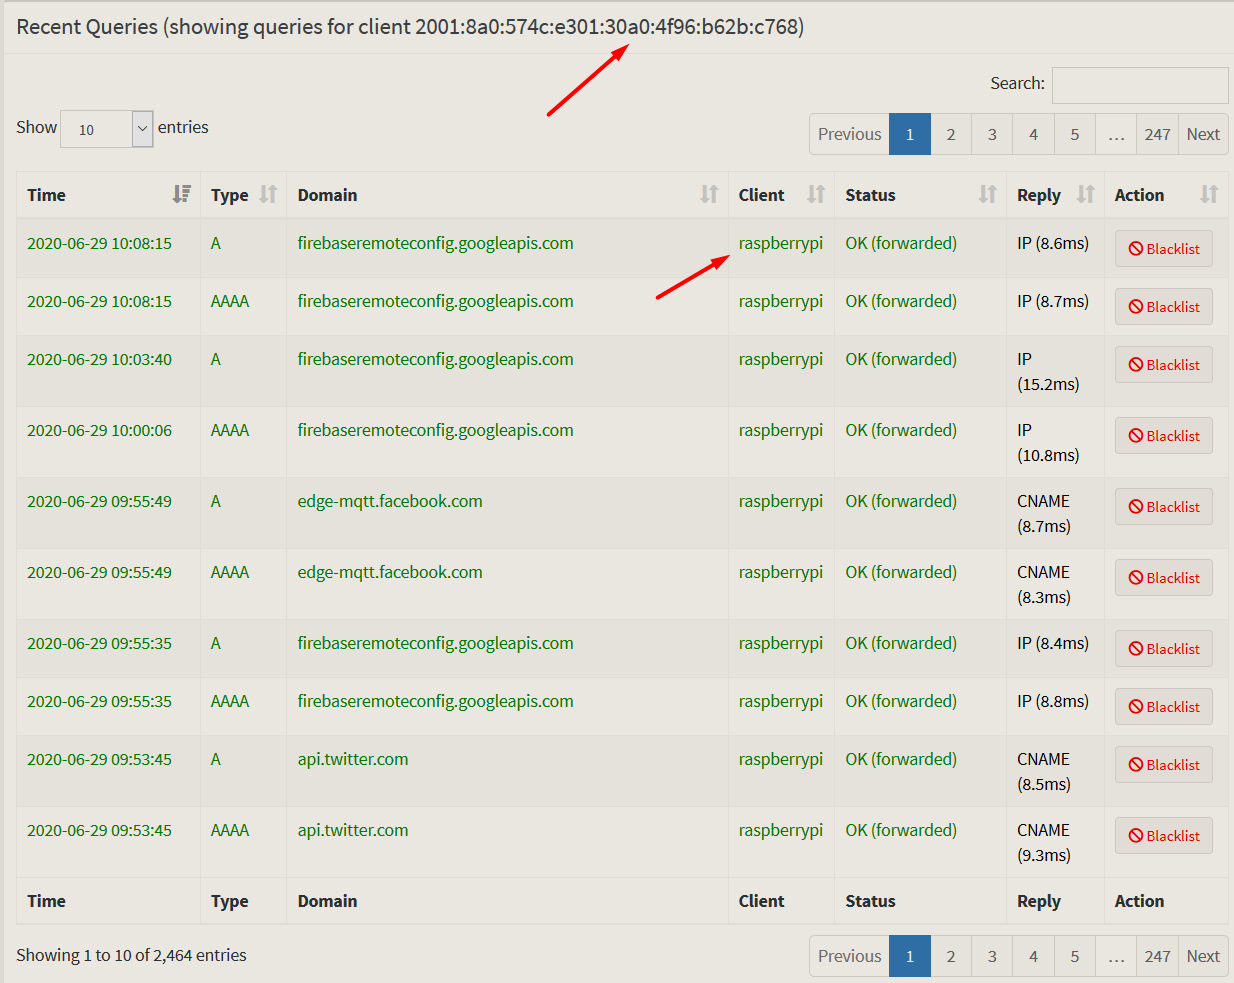Click timestamp 2020-06-29 10:03:40
The width and height of the screenshot is (1234, 983).
(x=99, y=359)
